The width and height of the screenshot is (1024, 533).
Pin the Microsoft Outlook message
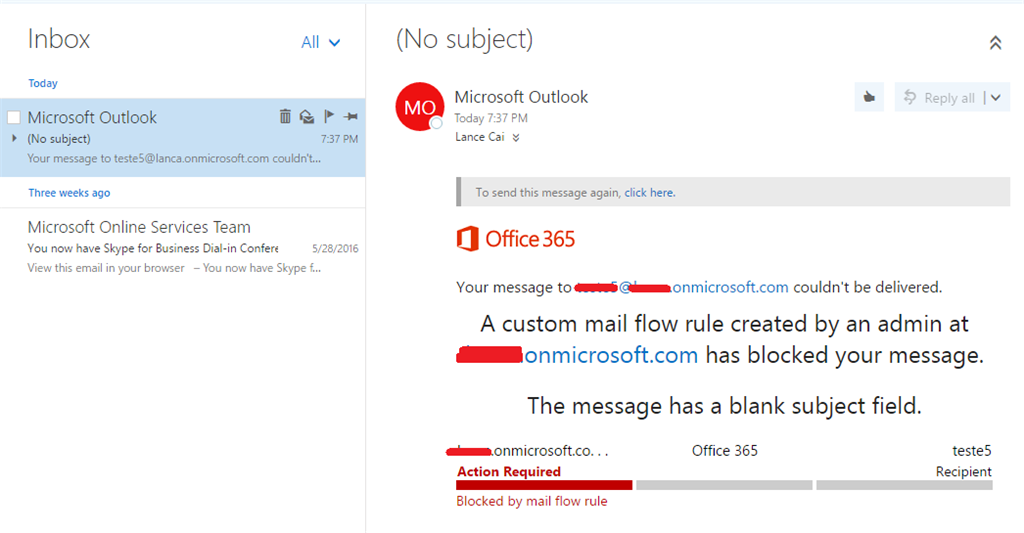click(350, 117)
